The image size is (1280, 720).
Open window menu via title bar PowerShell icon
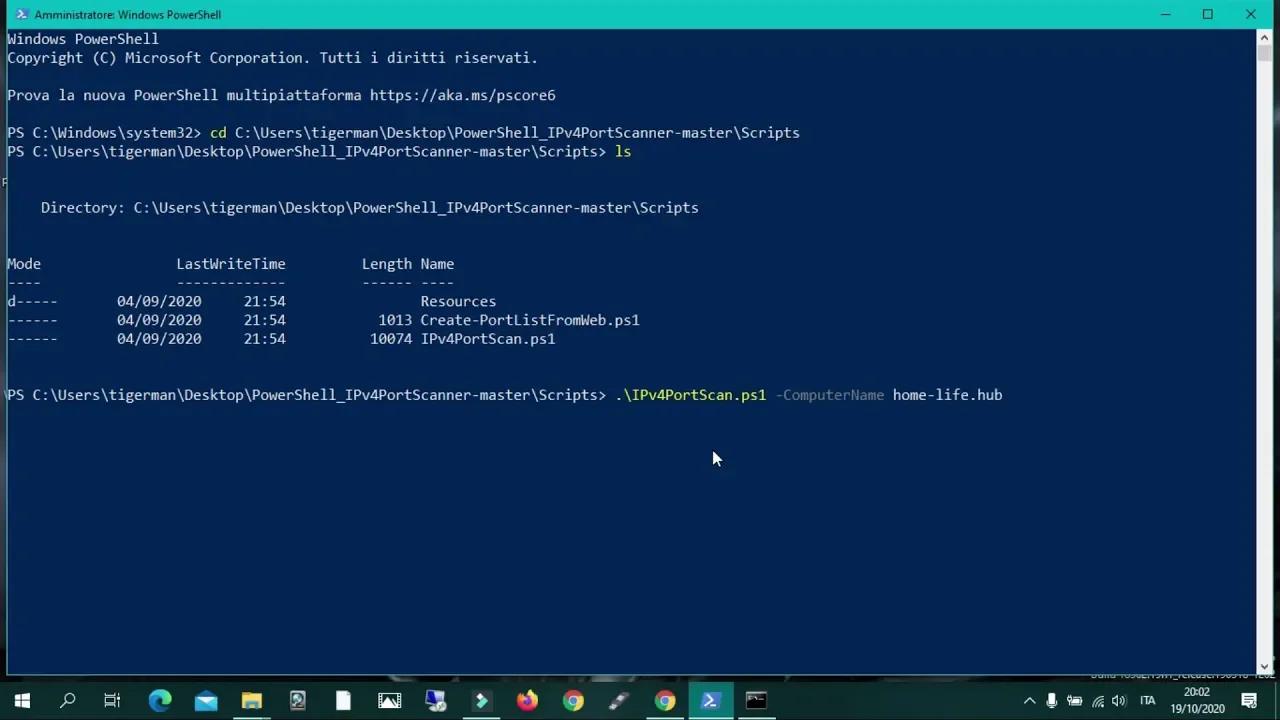click(x=22, y=14)
